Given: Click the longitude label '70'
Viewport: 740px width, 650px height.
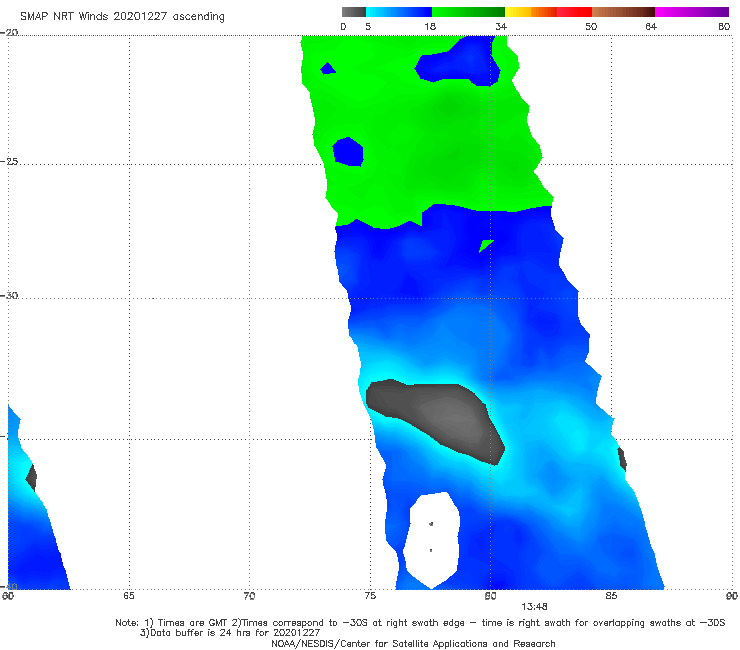Looking at the screenshot, I should (x=249, y=596).
